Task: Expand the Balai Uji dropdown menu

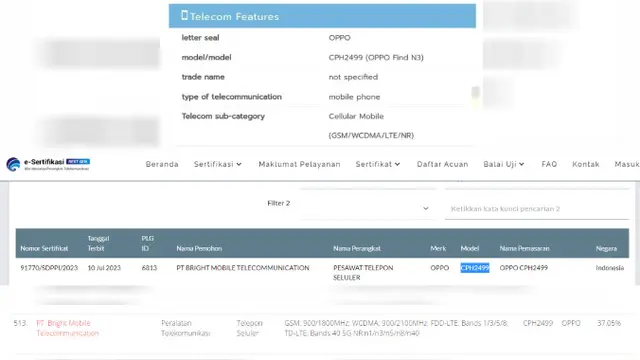Action: tap(504, 164)
